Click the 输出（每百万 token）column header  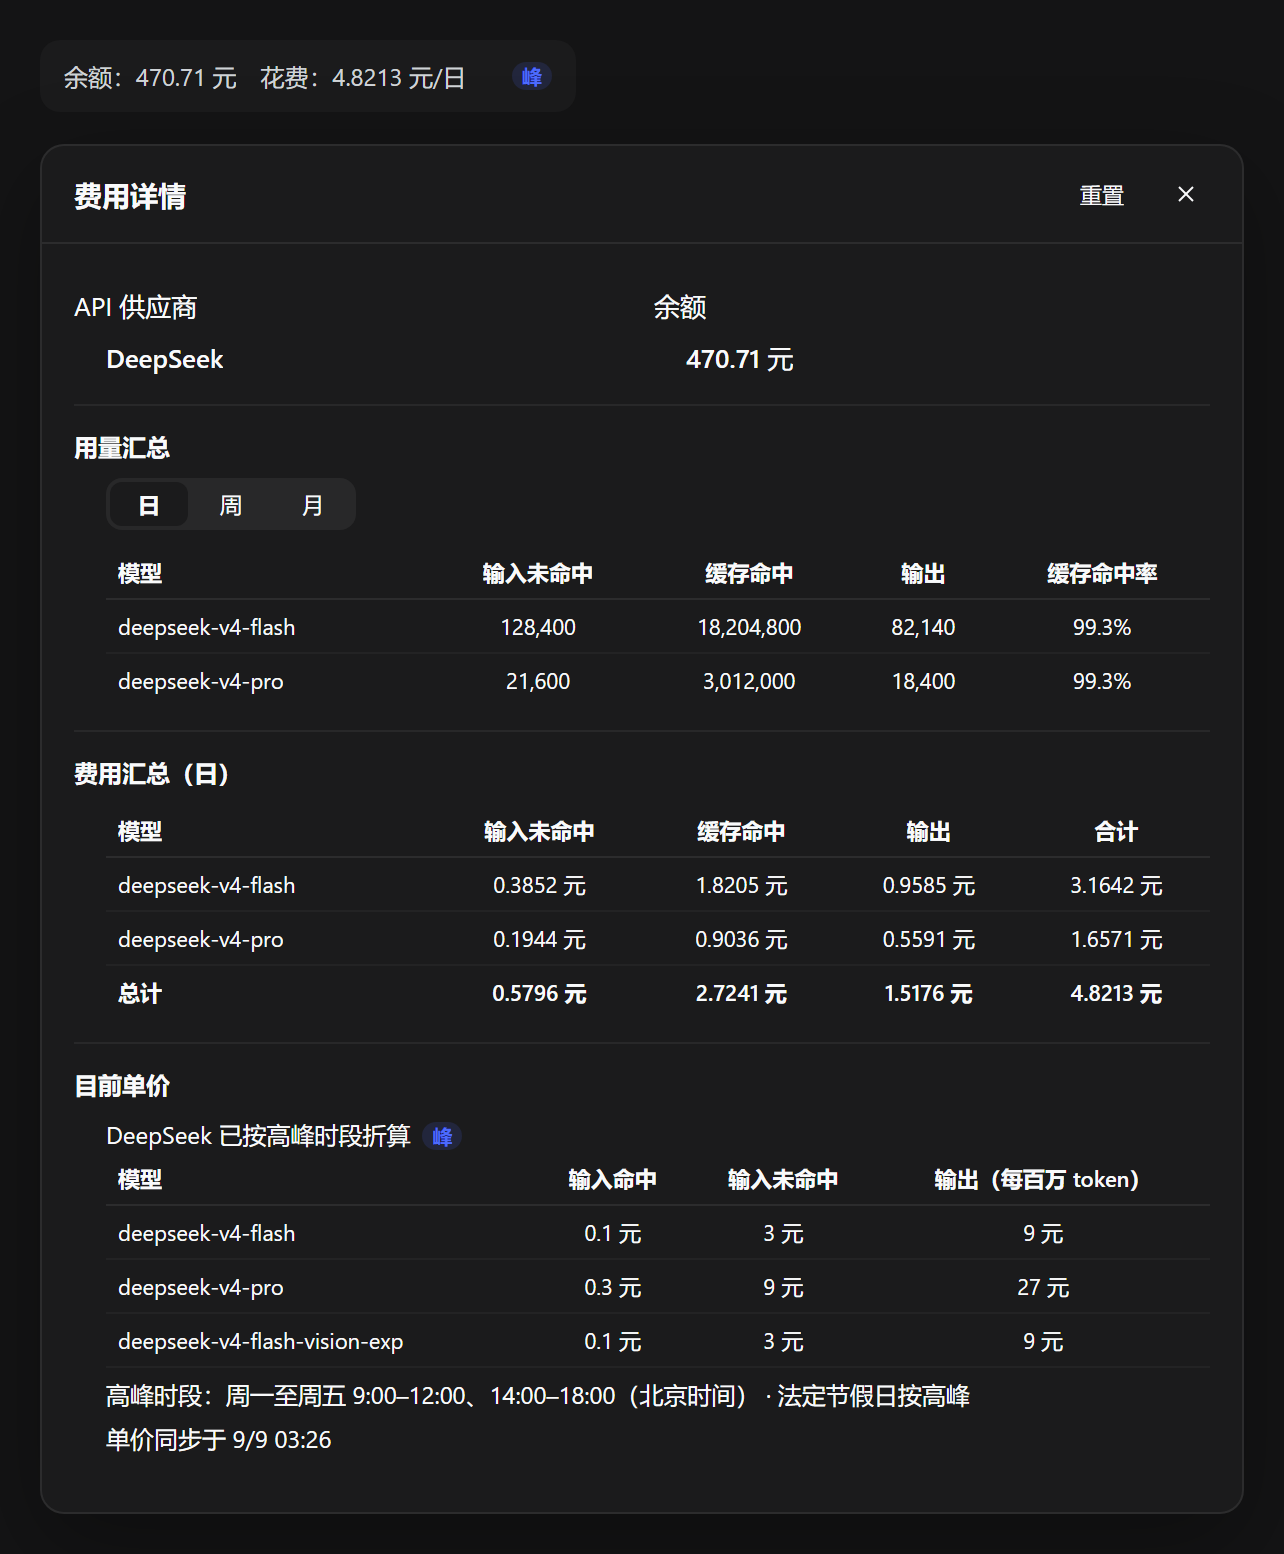point(1036,1180)
